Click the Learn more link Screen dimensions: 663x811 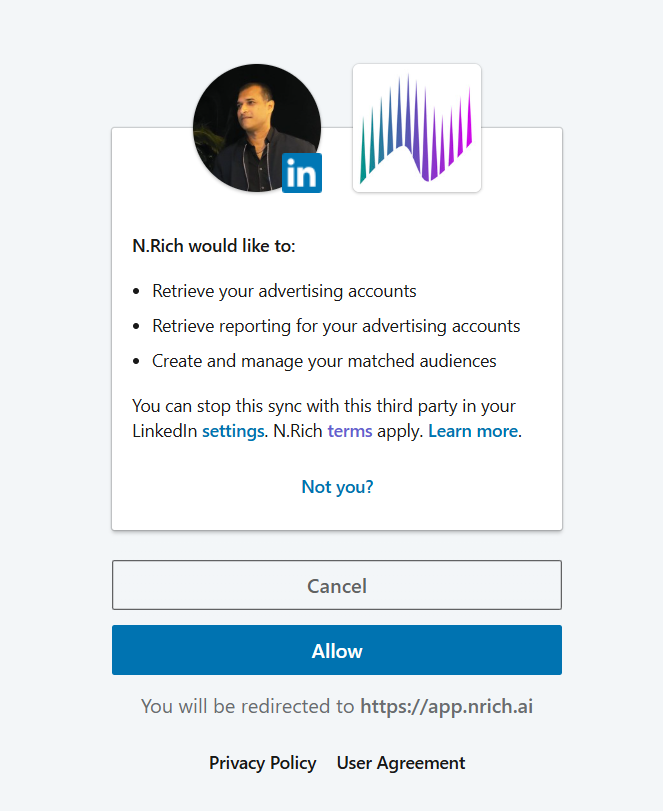point(471,430)
